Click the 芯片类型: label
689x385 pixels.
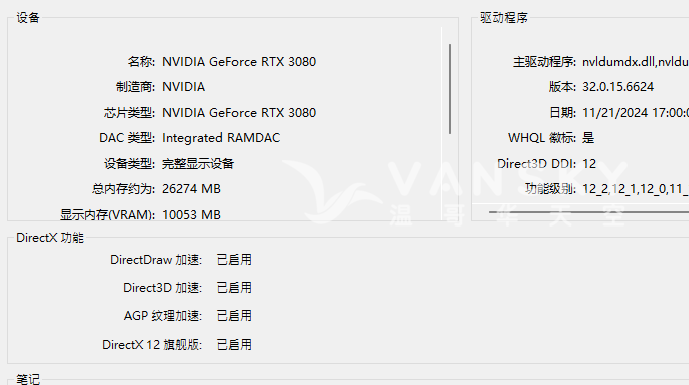click(x=129, y=113)
